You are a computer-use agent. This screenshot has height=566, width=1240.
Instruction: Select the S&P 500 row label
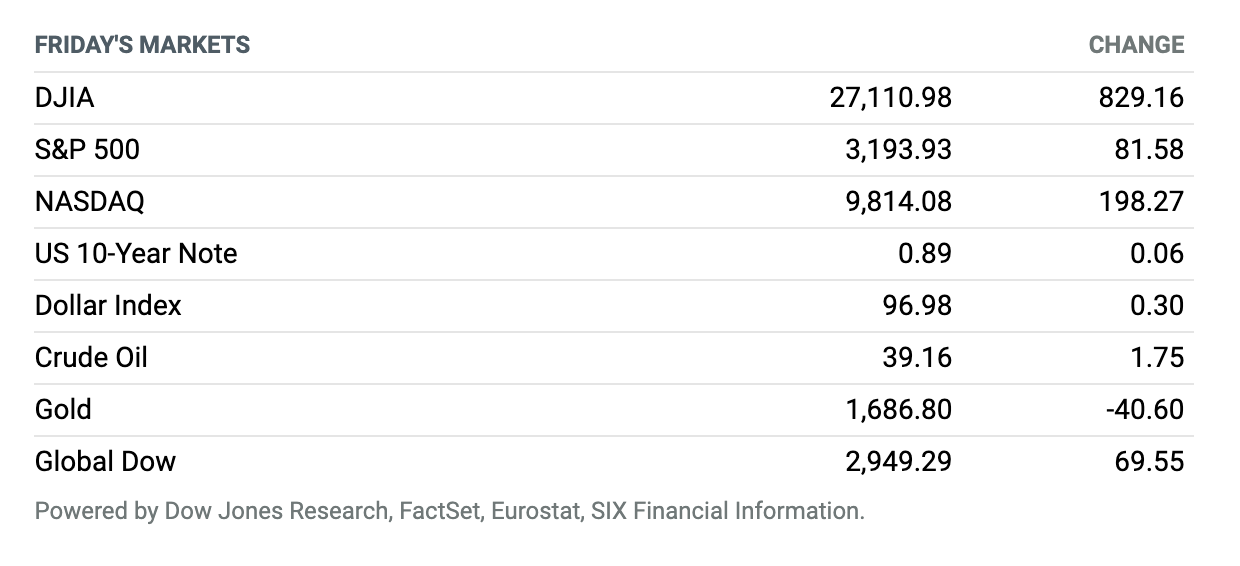87,150
